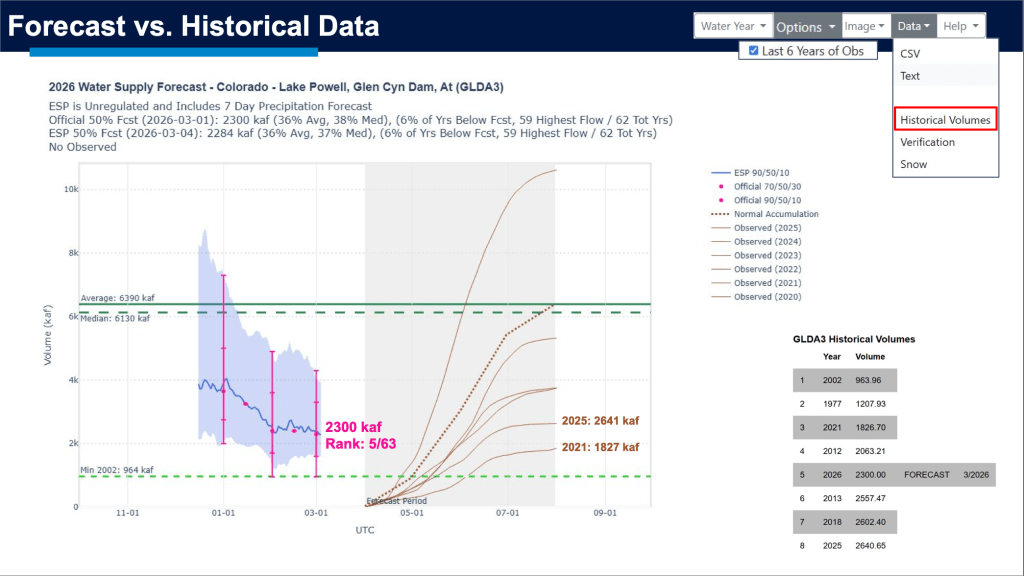Image resolution: width=1024 pixels, height=576 pixels.
Task: Open Verification from the Data menu
Action: (x=927, y=142)
